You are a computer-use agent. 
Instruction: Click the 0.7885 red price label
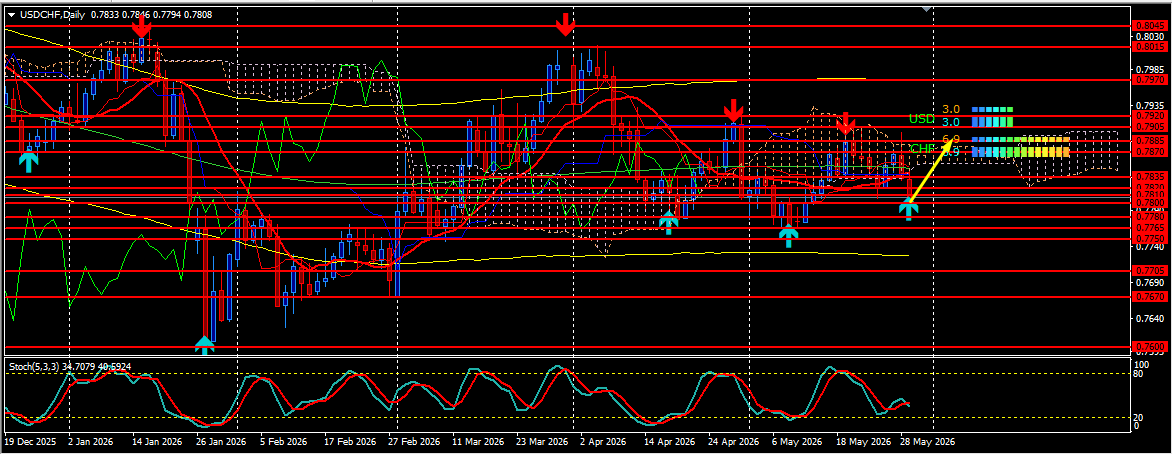point(1151,140)
